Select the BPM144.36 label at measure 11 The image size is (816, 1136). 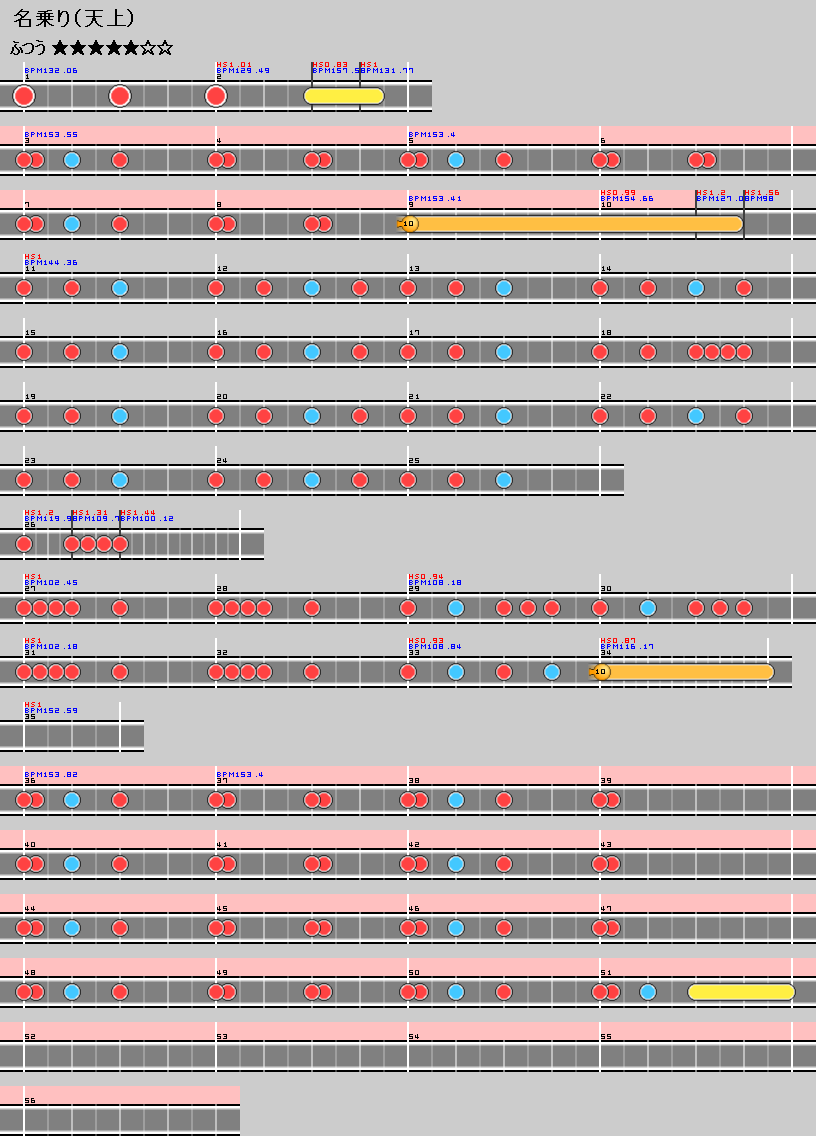point(51,263)
